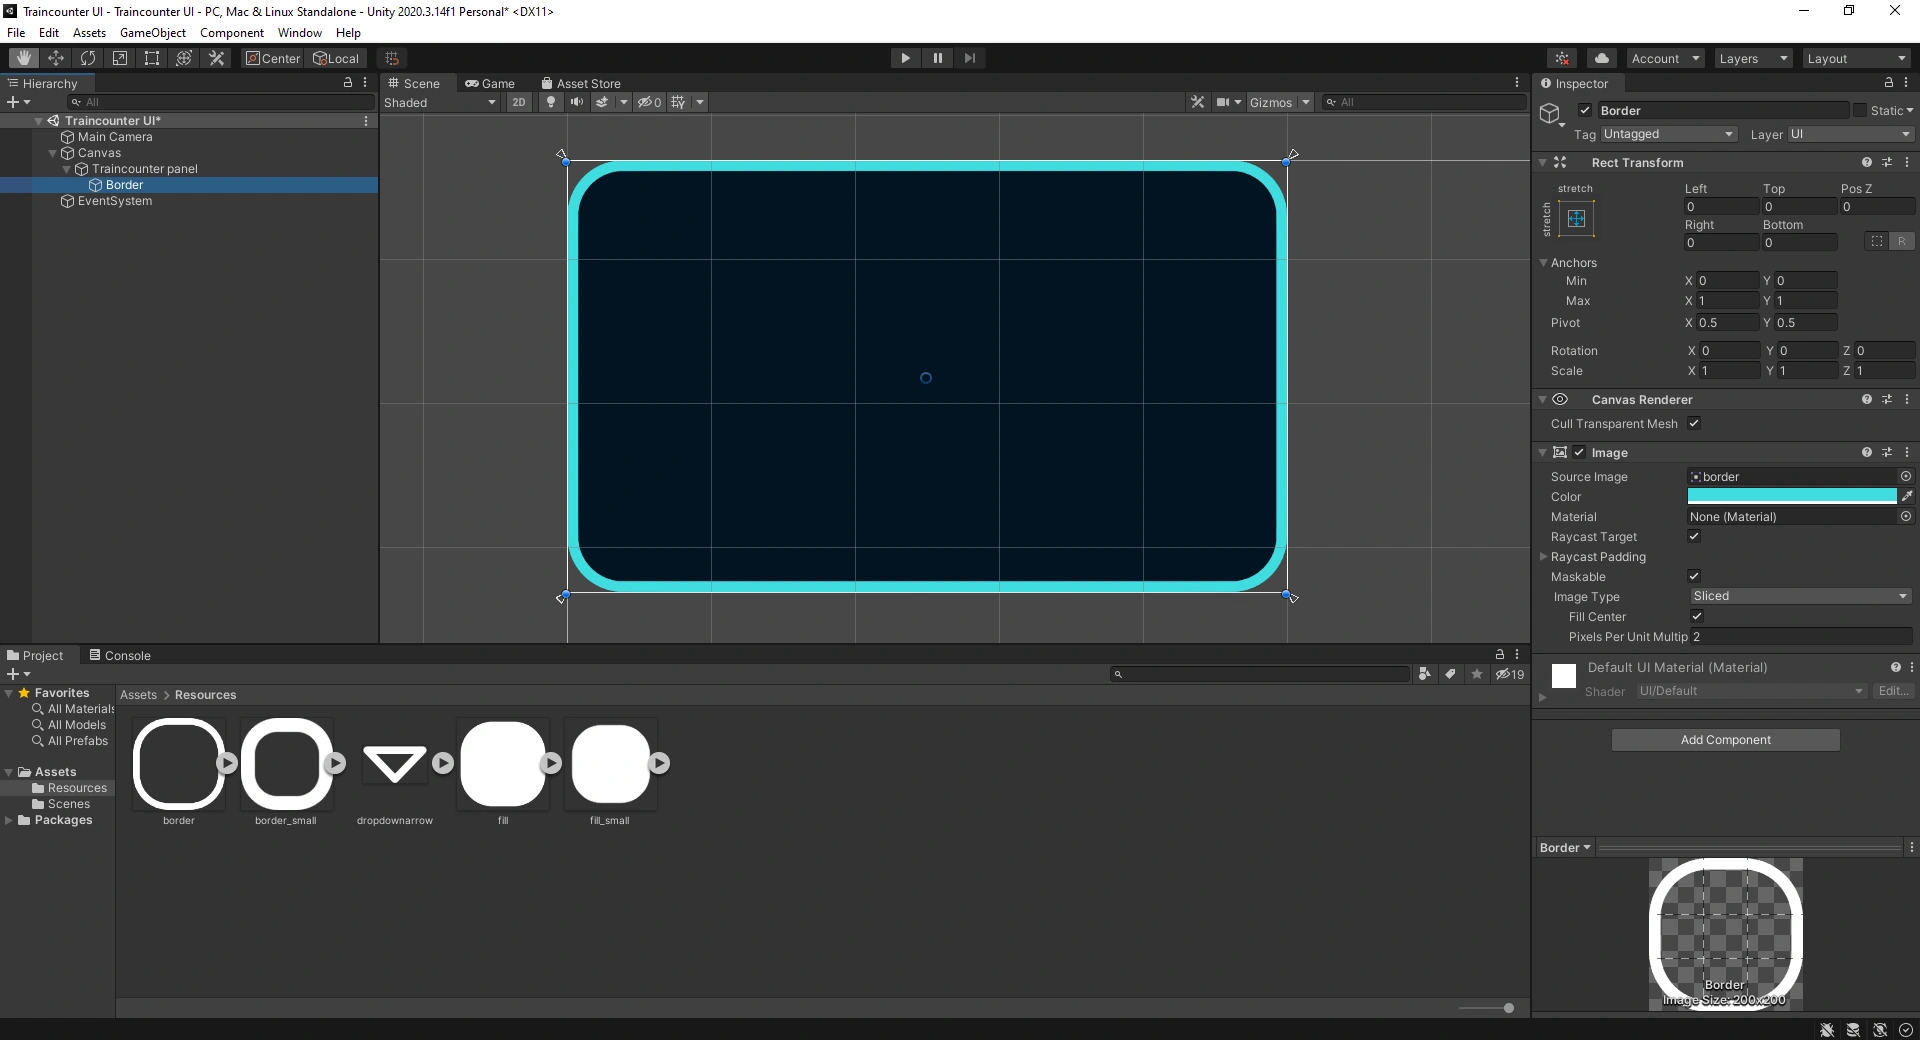
Task: Open the Gizmos dropdown
Action: (1279, 102)
